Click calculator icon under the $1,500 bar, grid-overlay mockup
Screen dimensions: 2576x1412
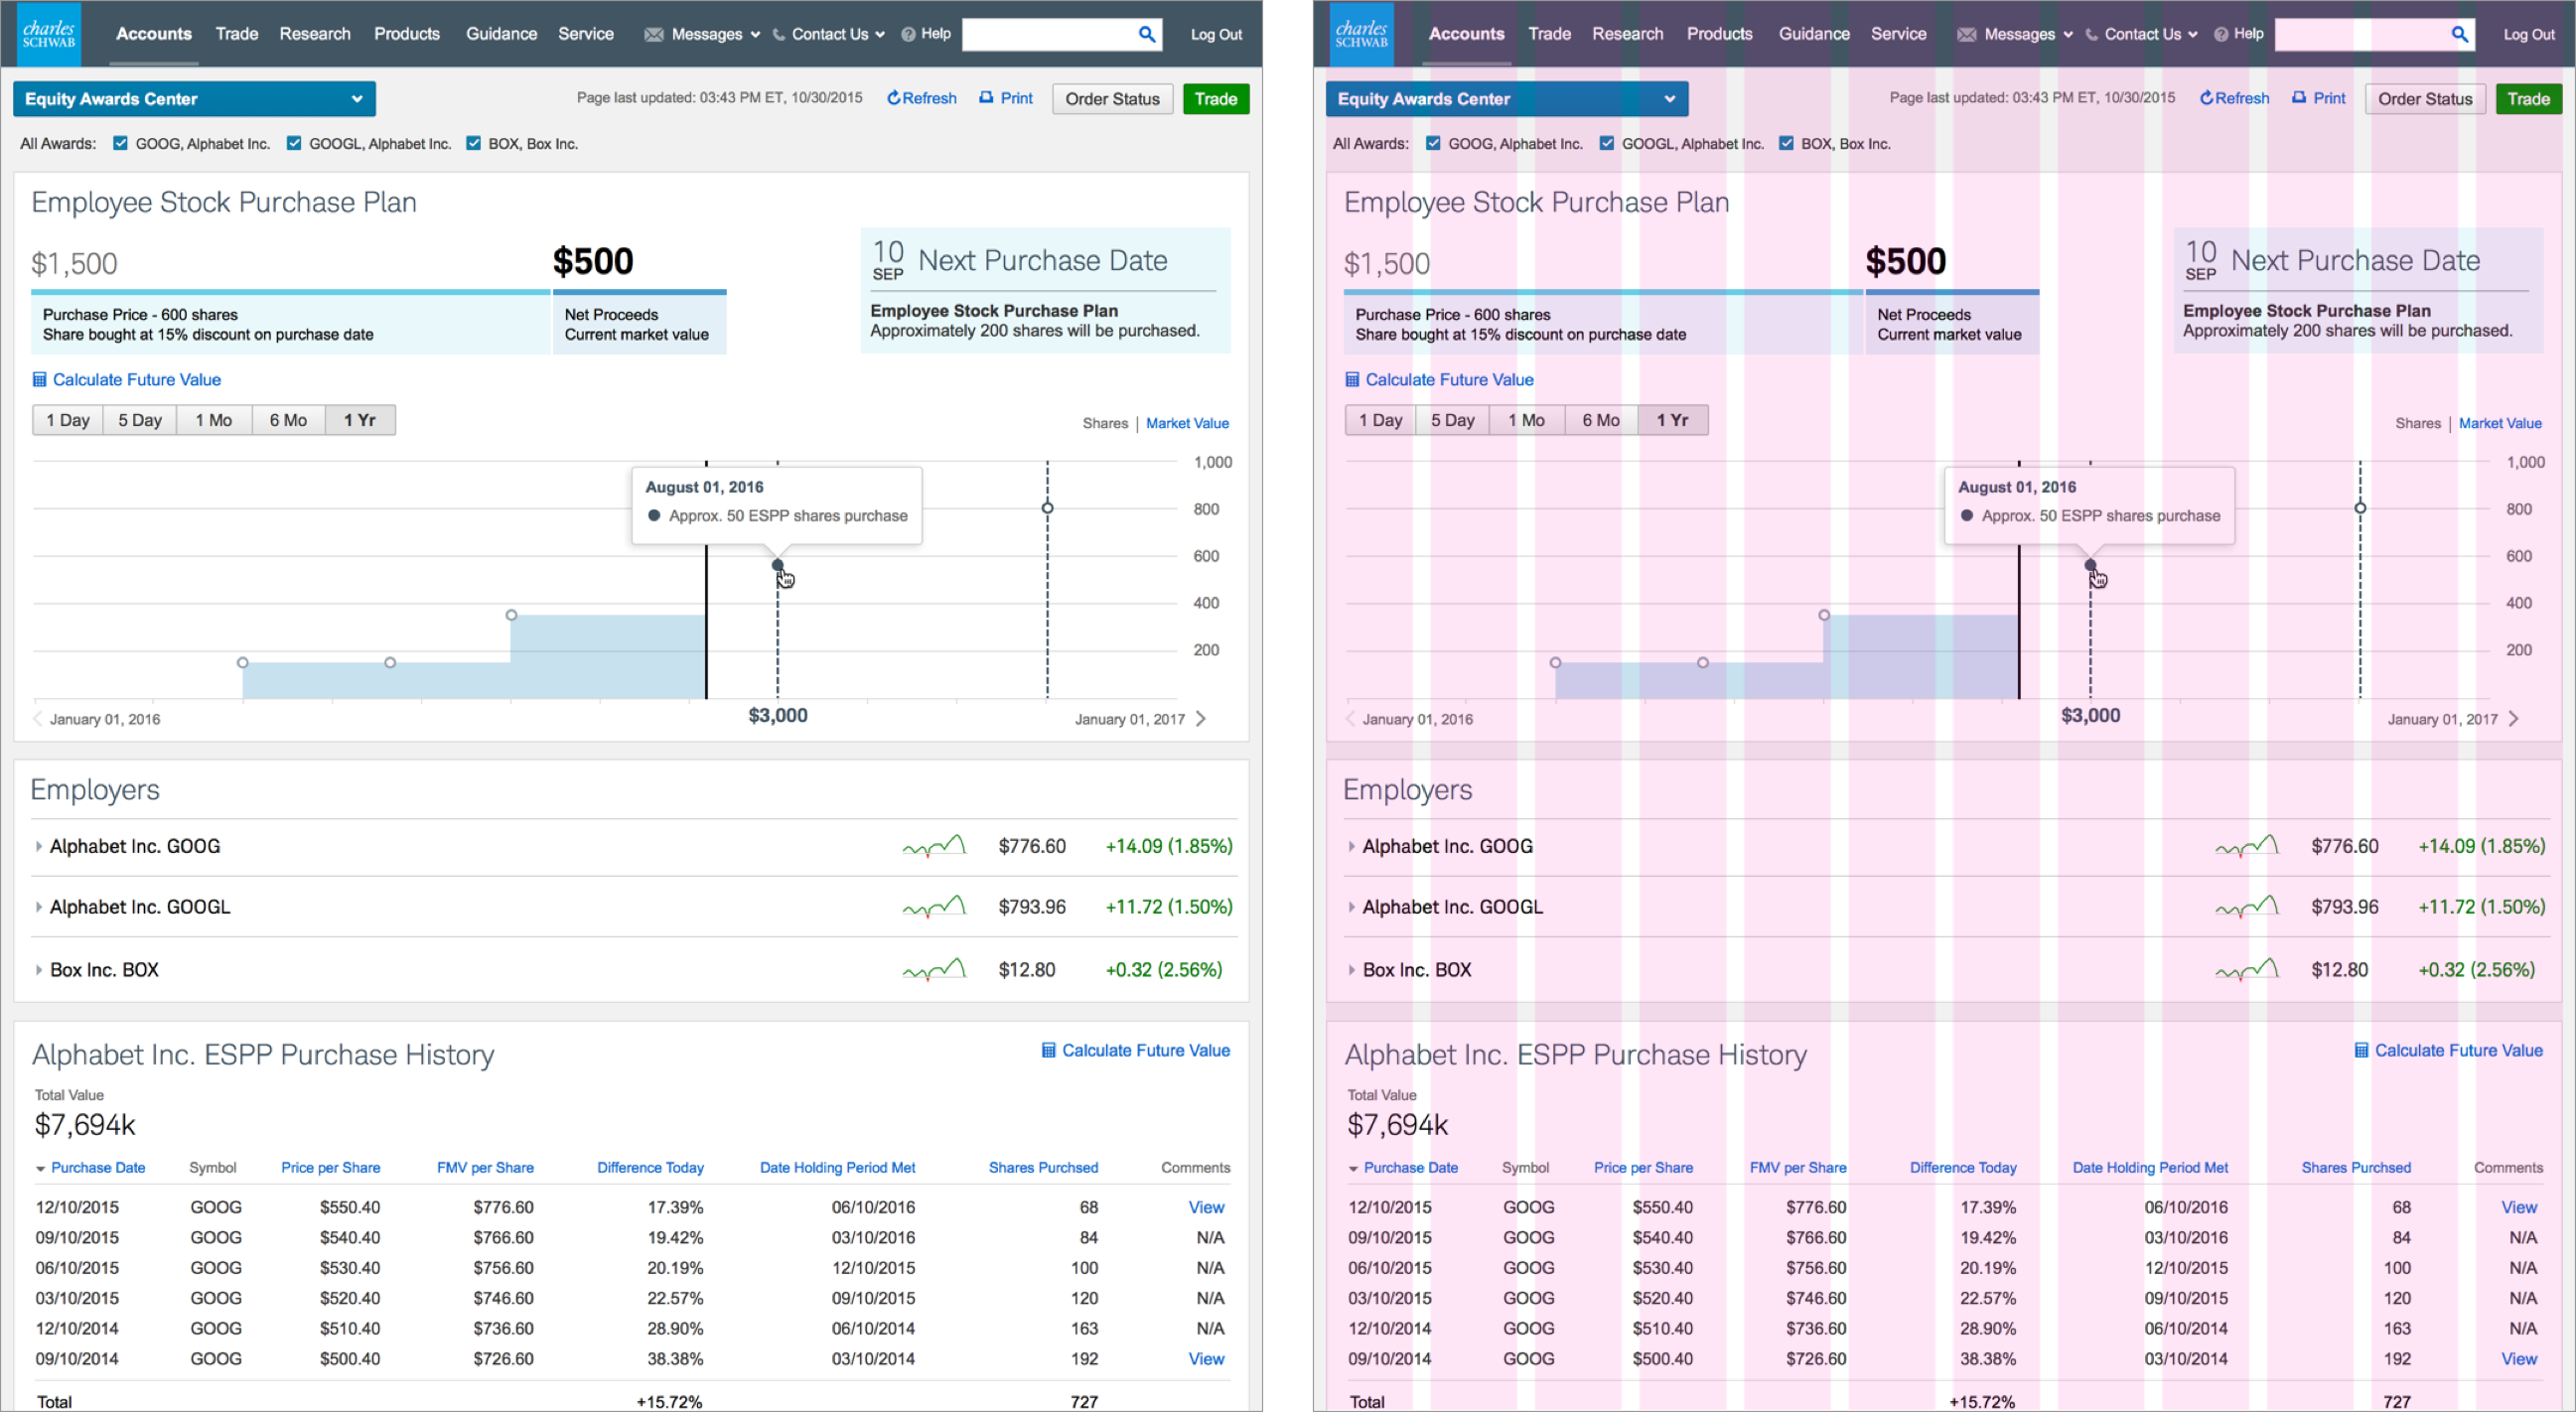(1353, 379)
